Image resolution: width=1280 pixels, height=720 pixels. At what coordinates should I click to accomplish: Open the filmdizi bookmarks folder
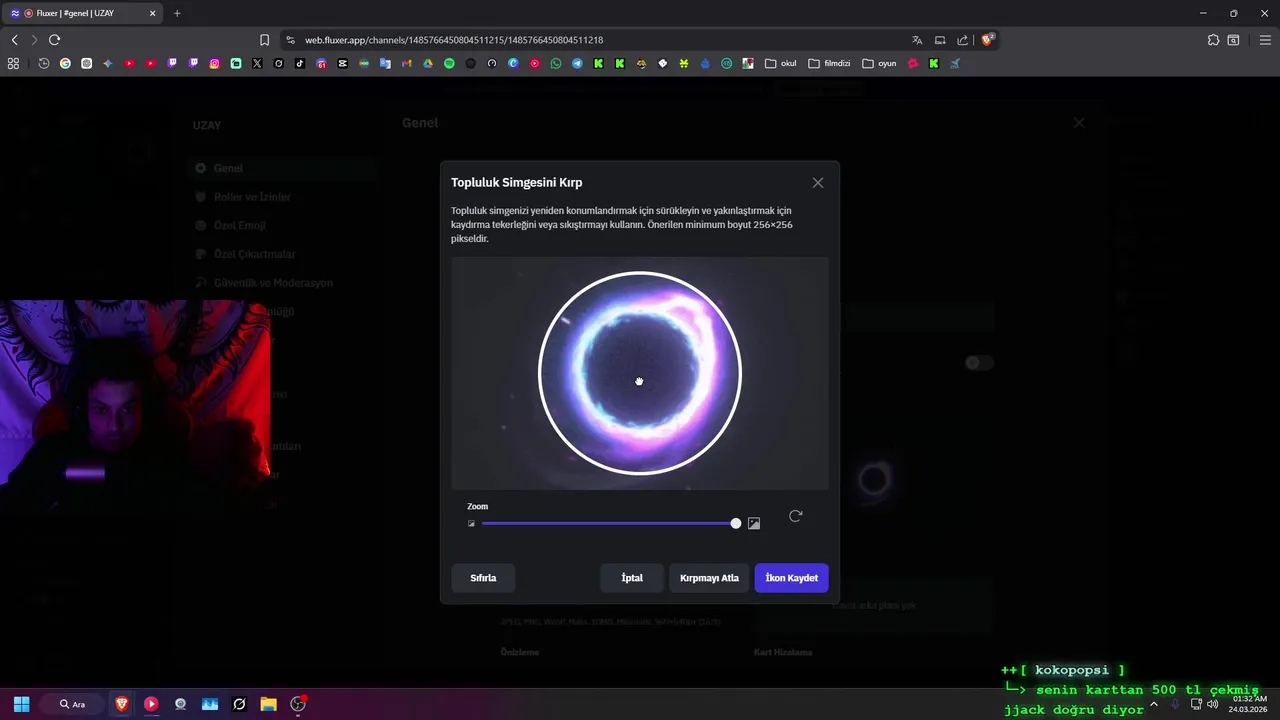pos(829,63)
